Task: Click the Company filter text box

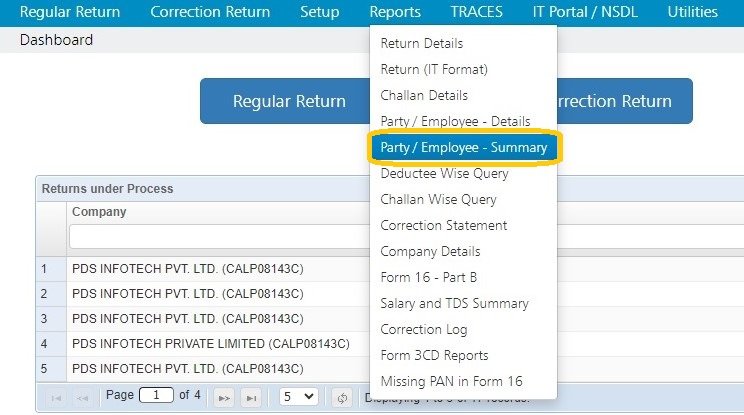Action: 218,237
